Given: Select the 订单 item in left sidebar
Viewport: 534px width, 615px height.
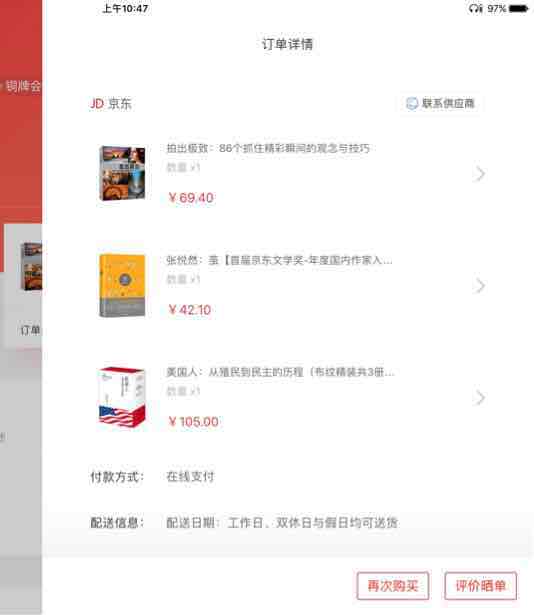Looking at the screenshot, I should point(30,330).
